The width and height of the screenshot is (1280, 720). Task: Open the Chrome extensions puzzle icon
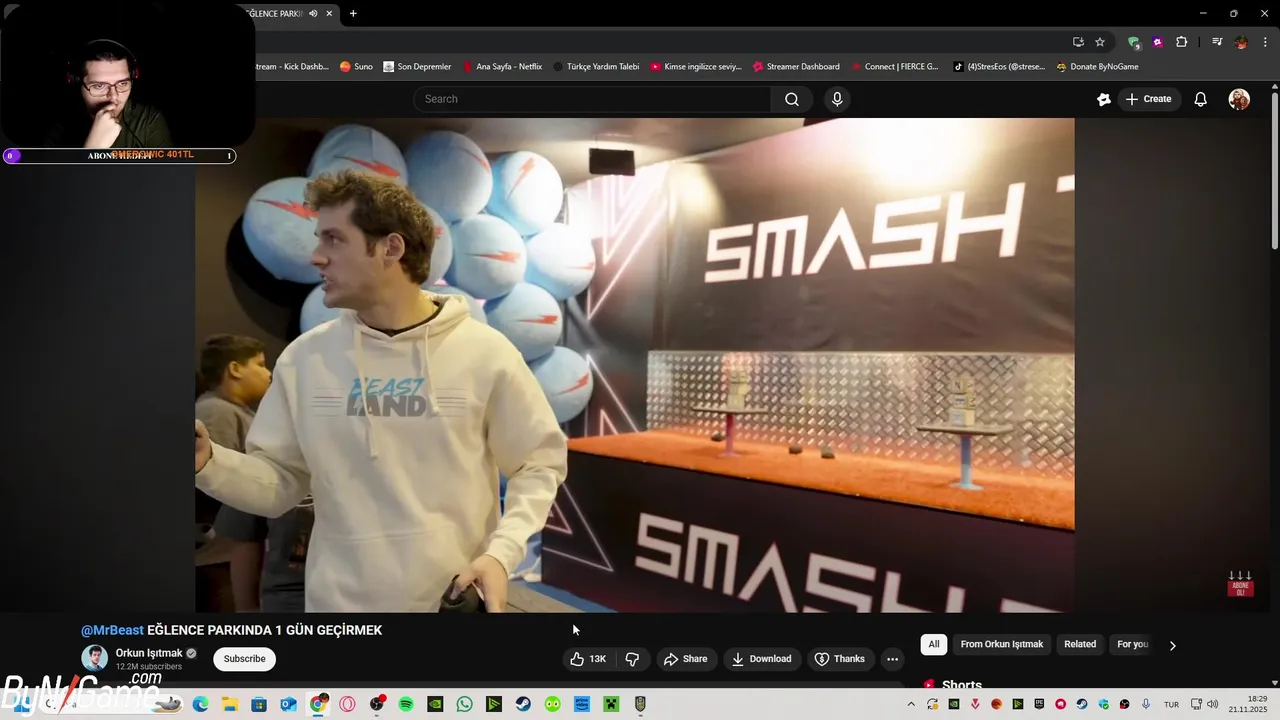(x=1181, y=42)
